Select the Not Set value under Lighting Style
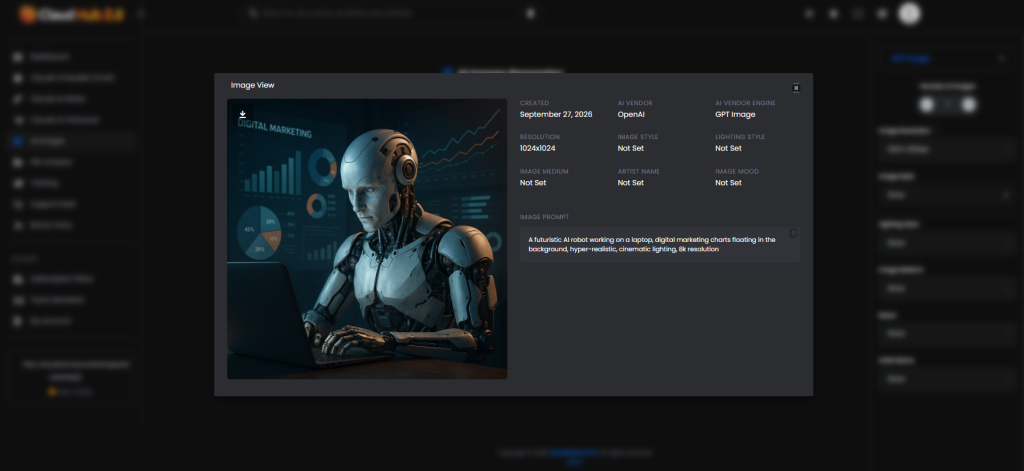The height and width of the screenshot is (471, 1024). click(728, 148)
